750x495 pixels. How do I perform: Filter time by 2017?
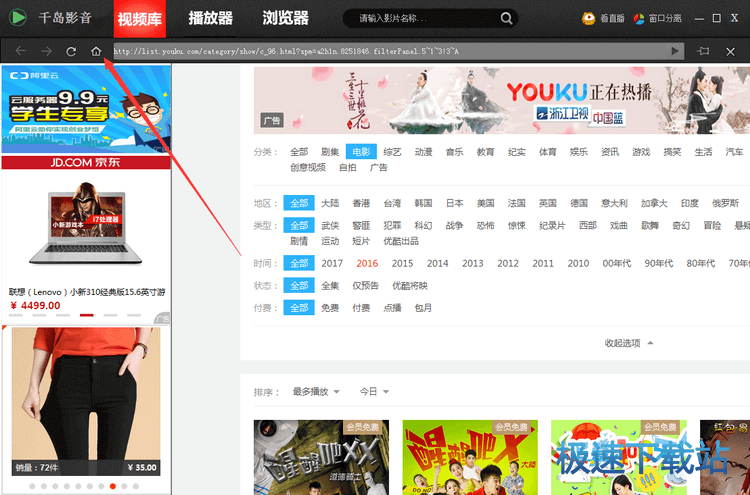pos(332,263)
